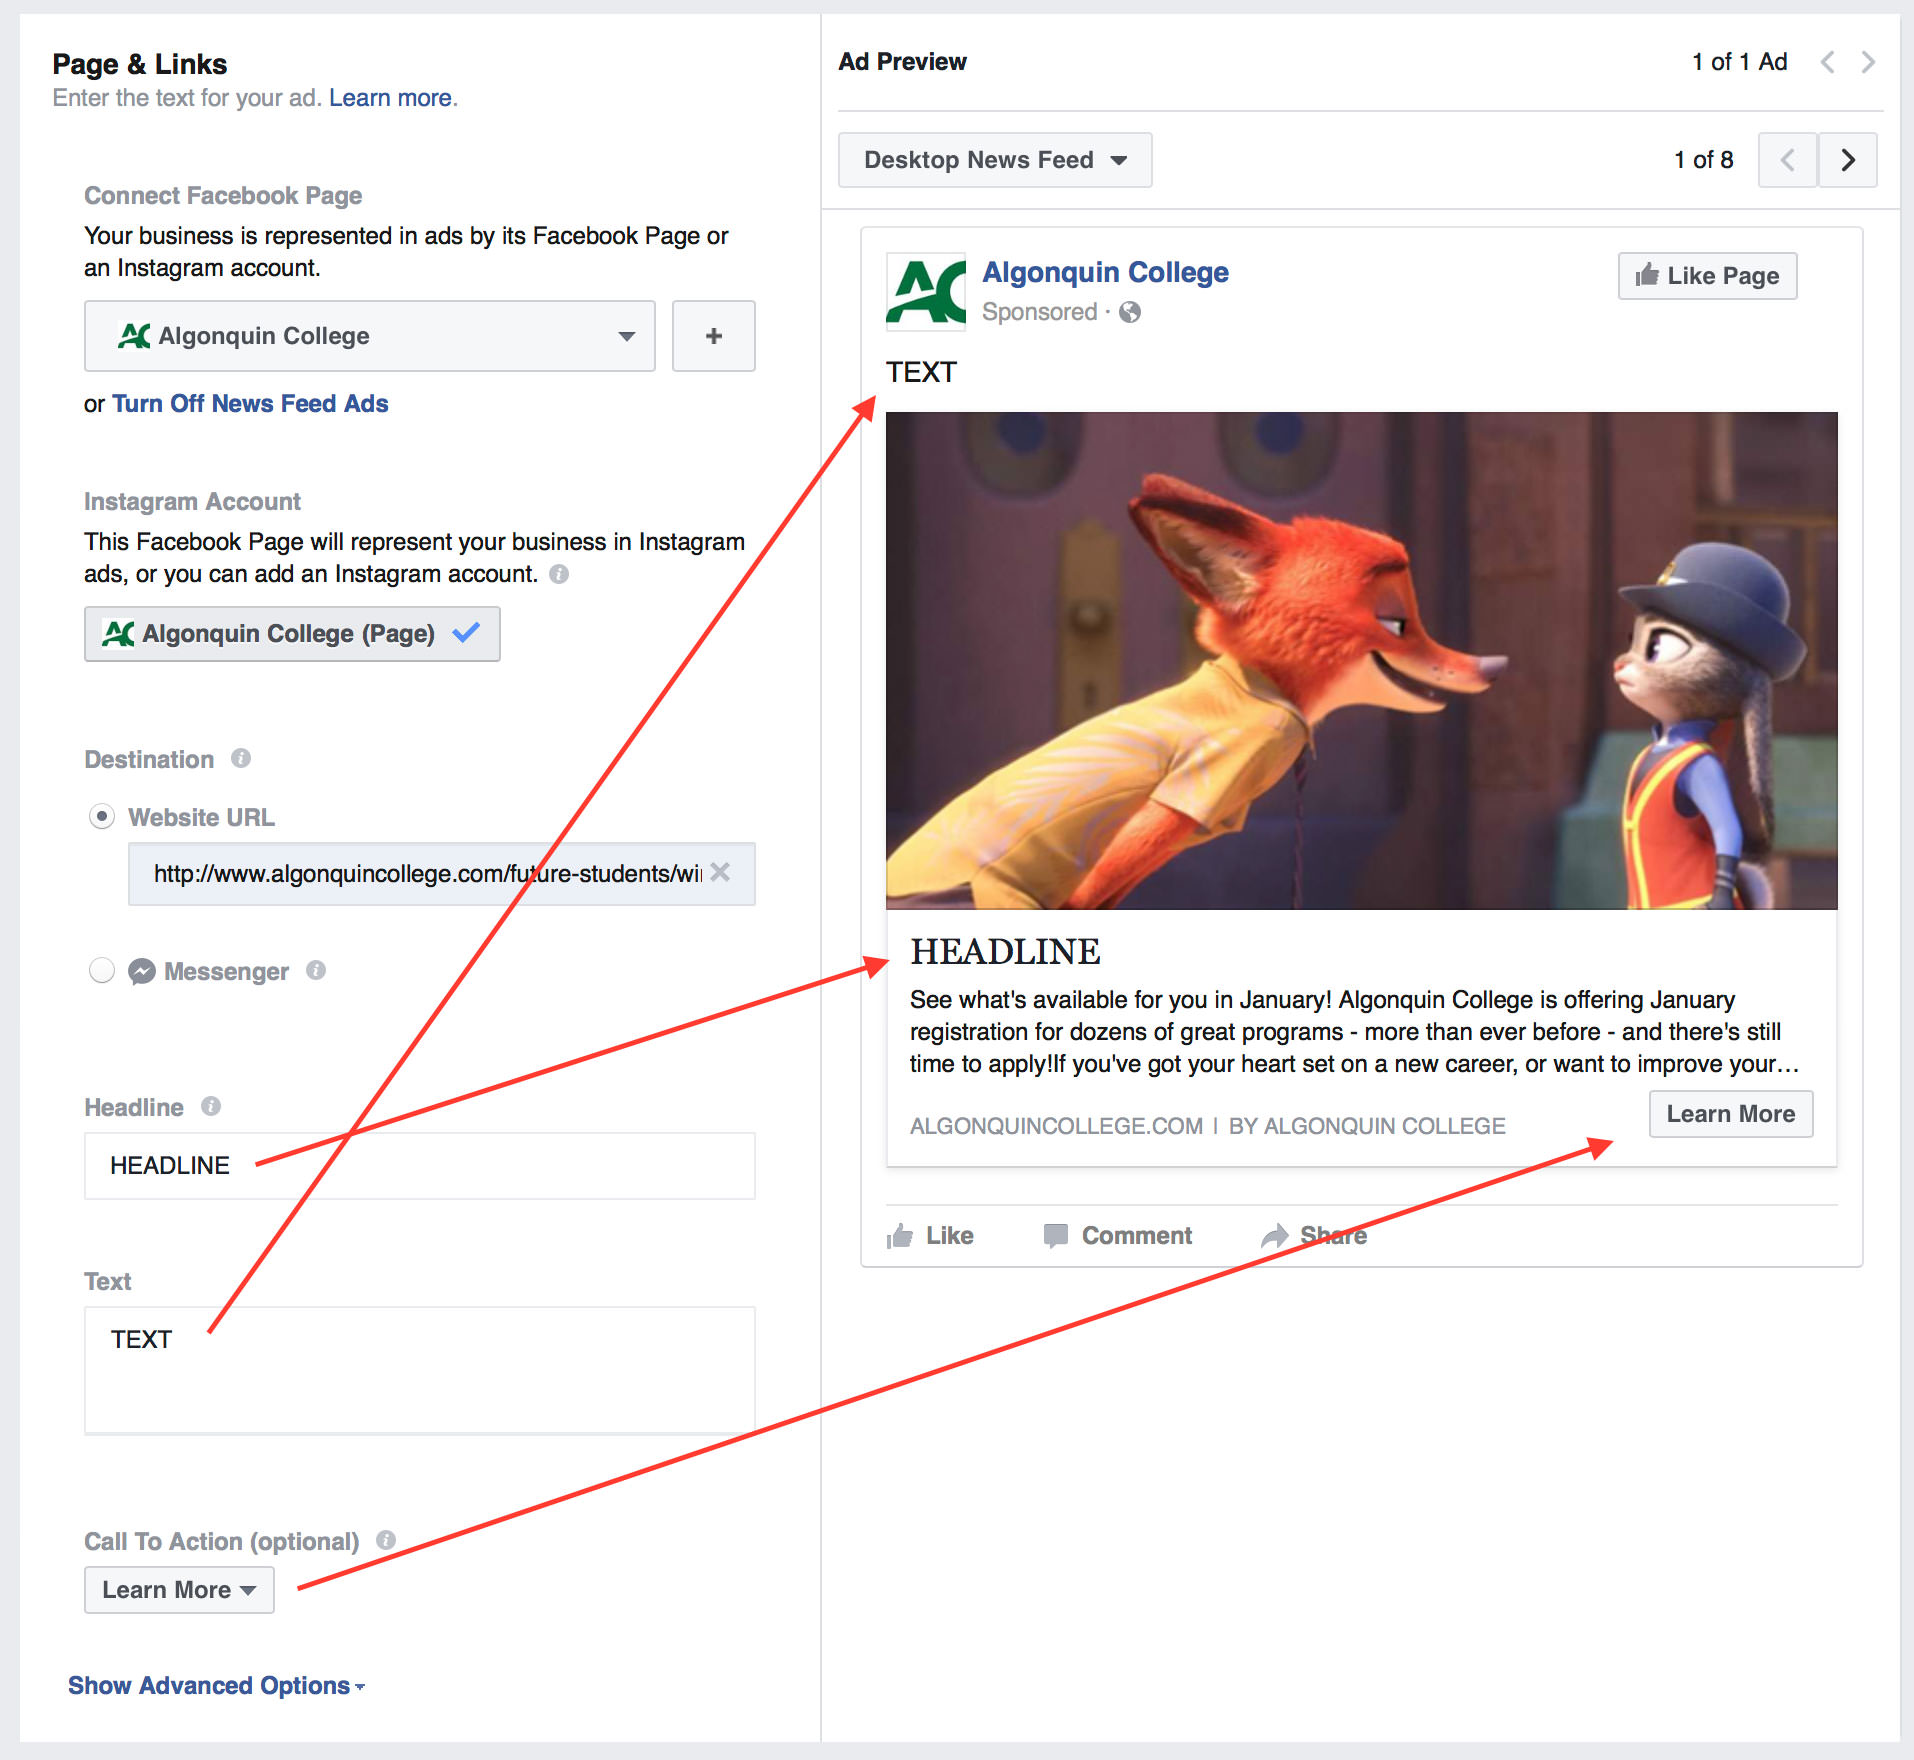Click the globe public audience icon

tap(1130, 312)
